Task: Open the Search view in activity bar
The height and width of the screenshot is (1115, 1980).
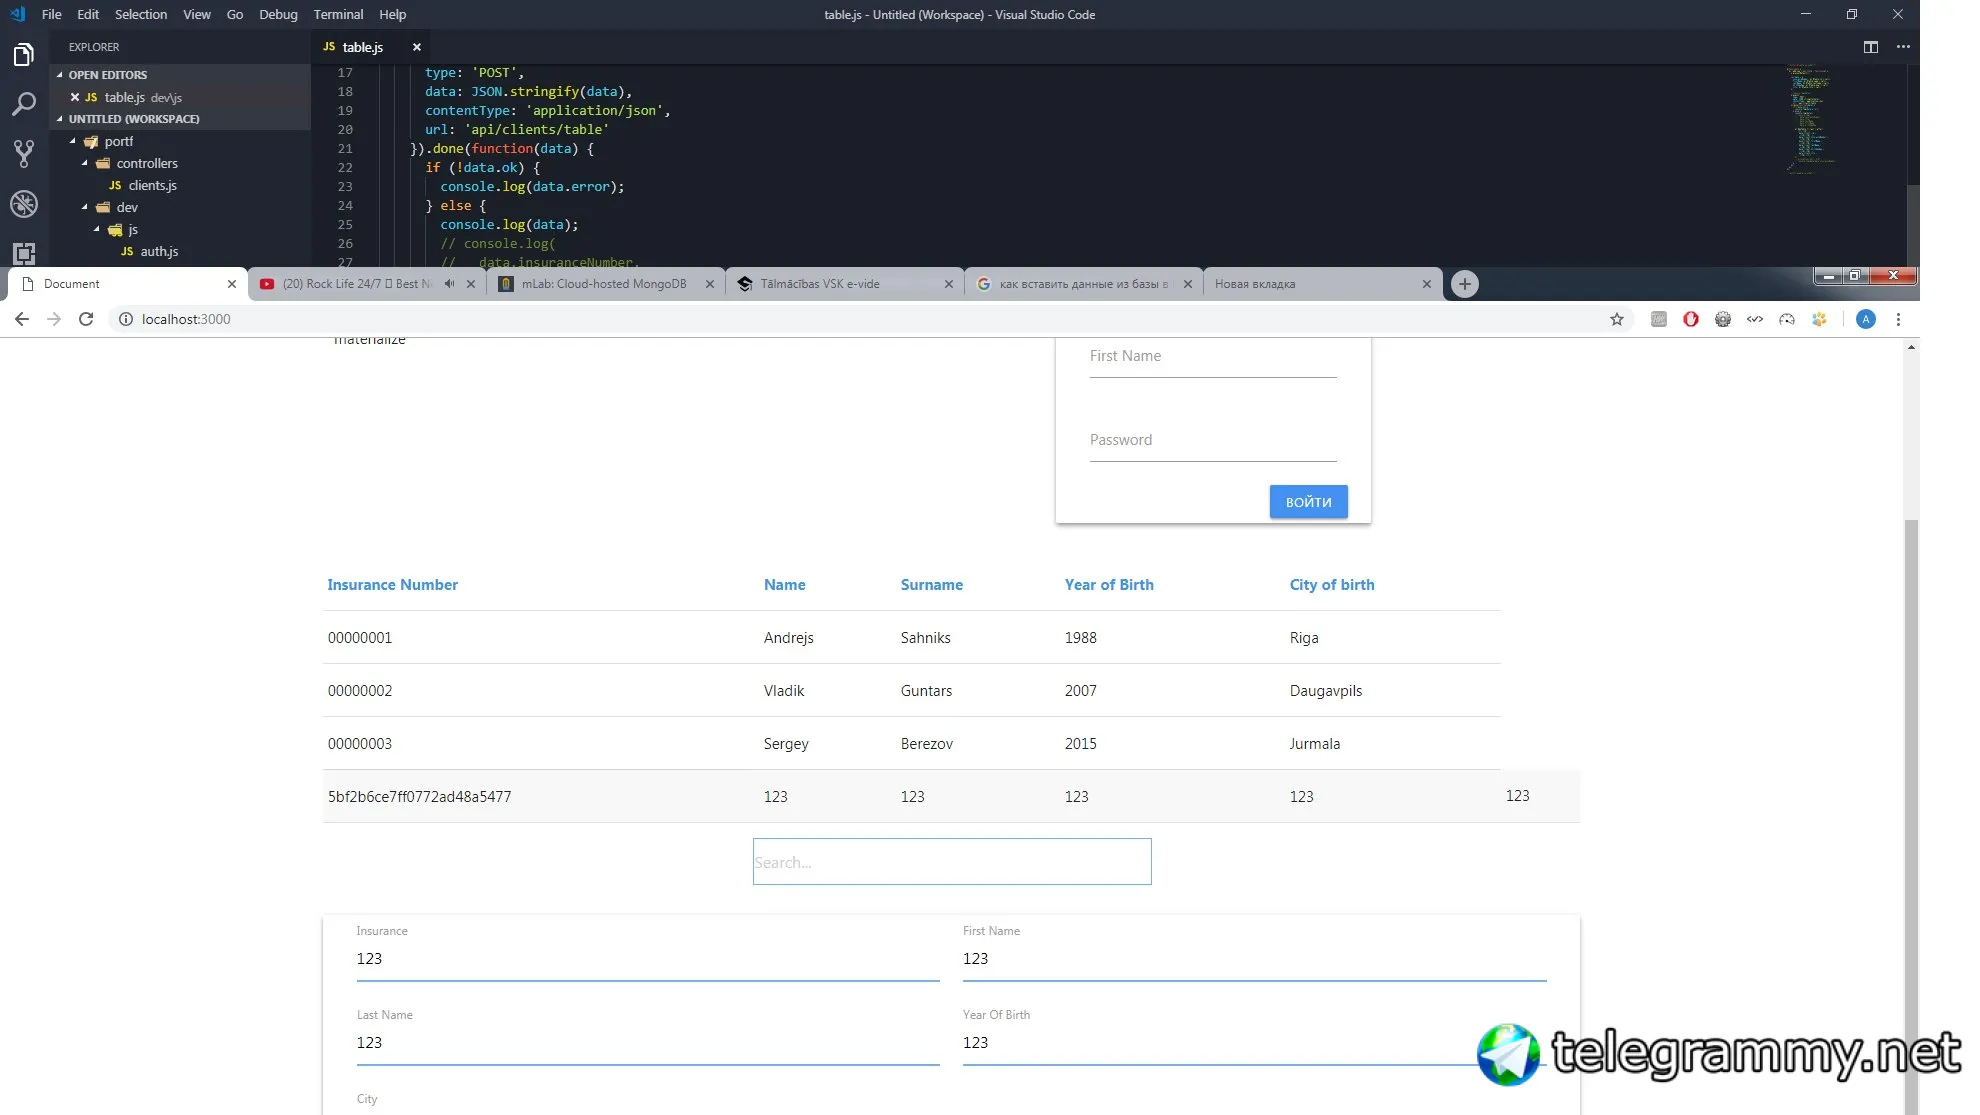Action: pyautogui.click(x=24, y=104)
